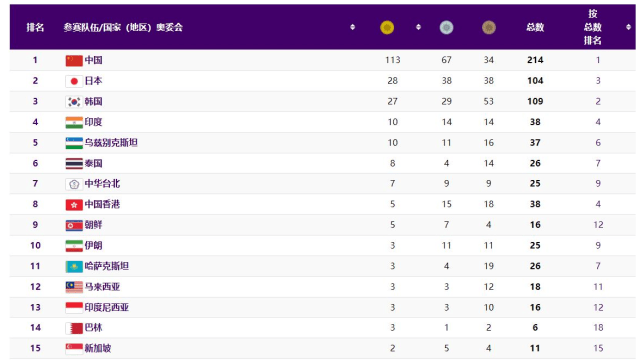Screen dimensions: 640x360
Task: Click the Japan flag icon
Action: (x=74, y=81)
